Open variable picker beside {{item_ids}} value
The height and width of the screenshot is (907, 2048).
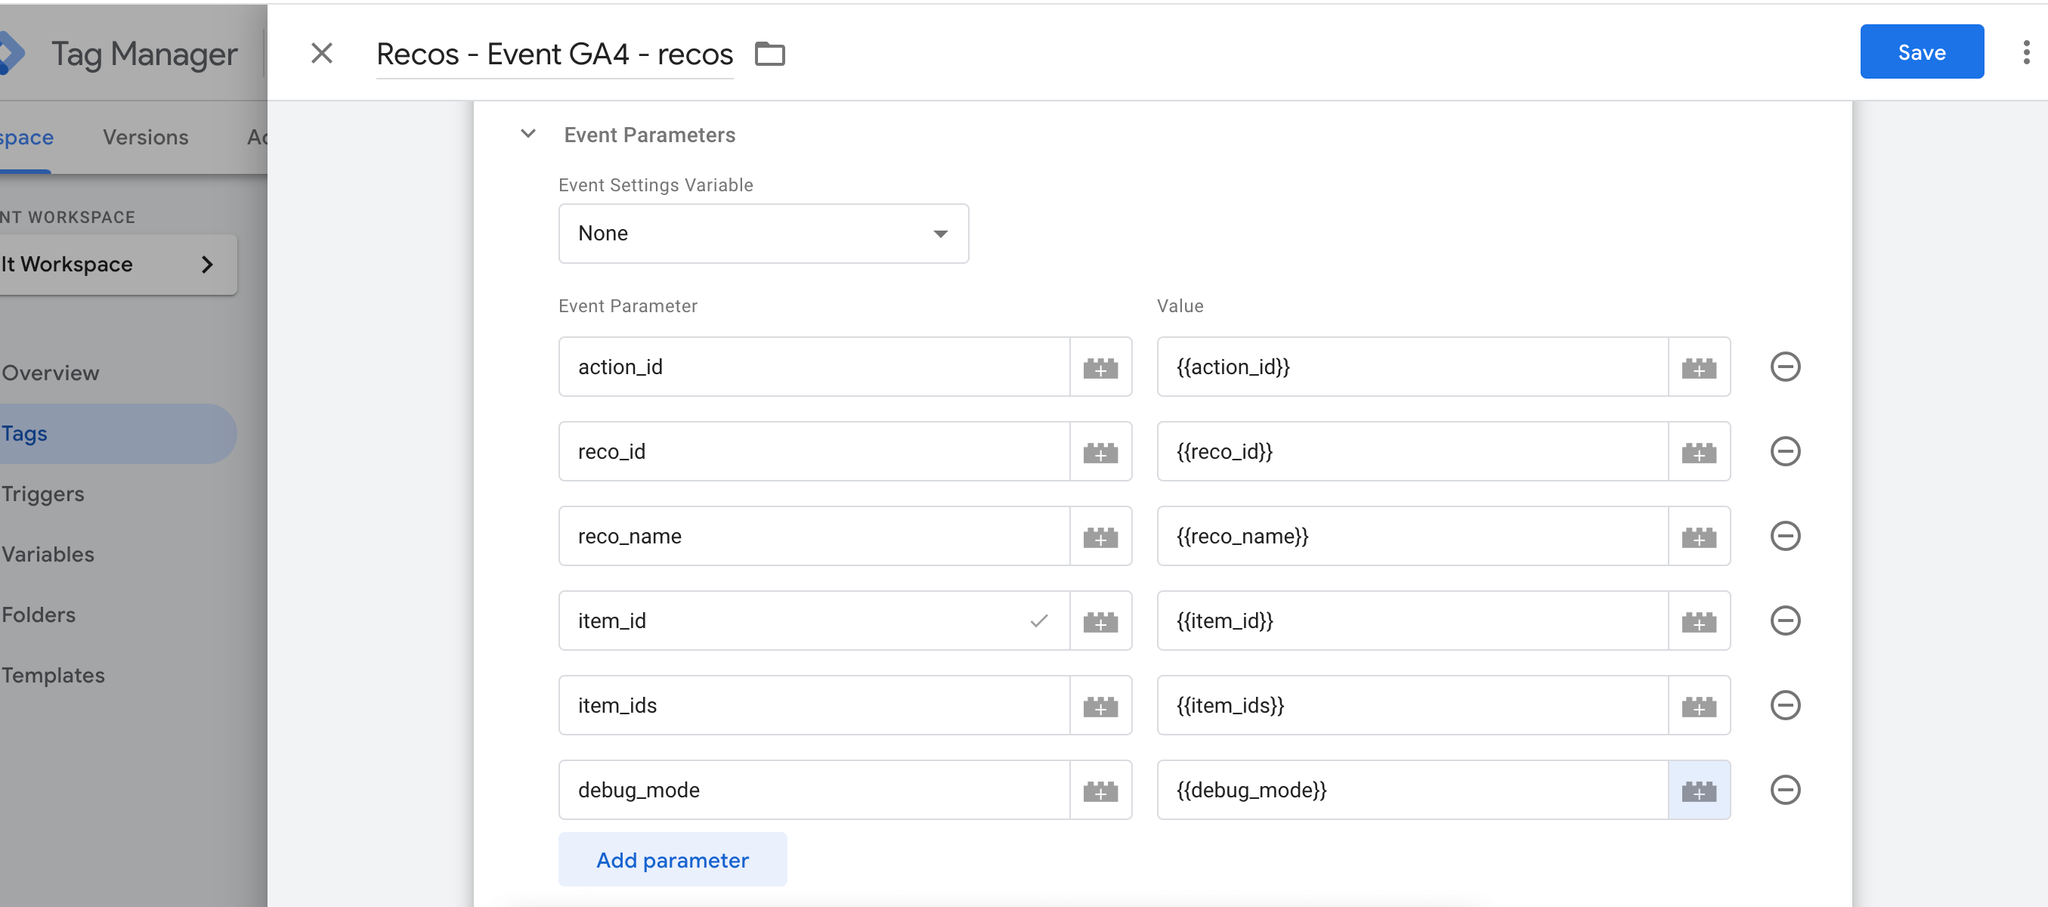click(1699, 706)
